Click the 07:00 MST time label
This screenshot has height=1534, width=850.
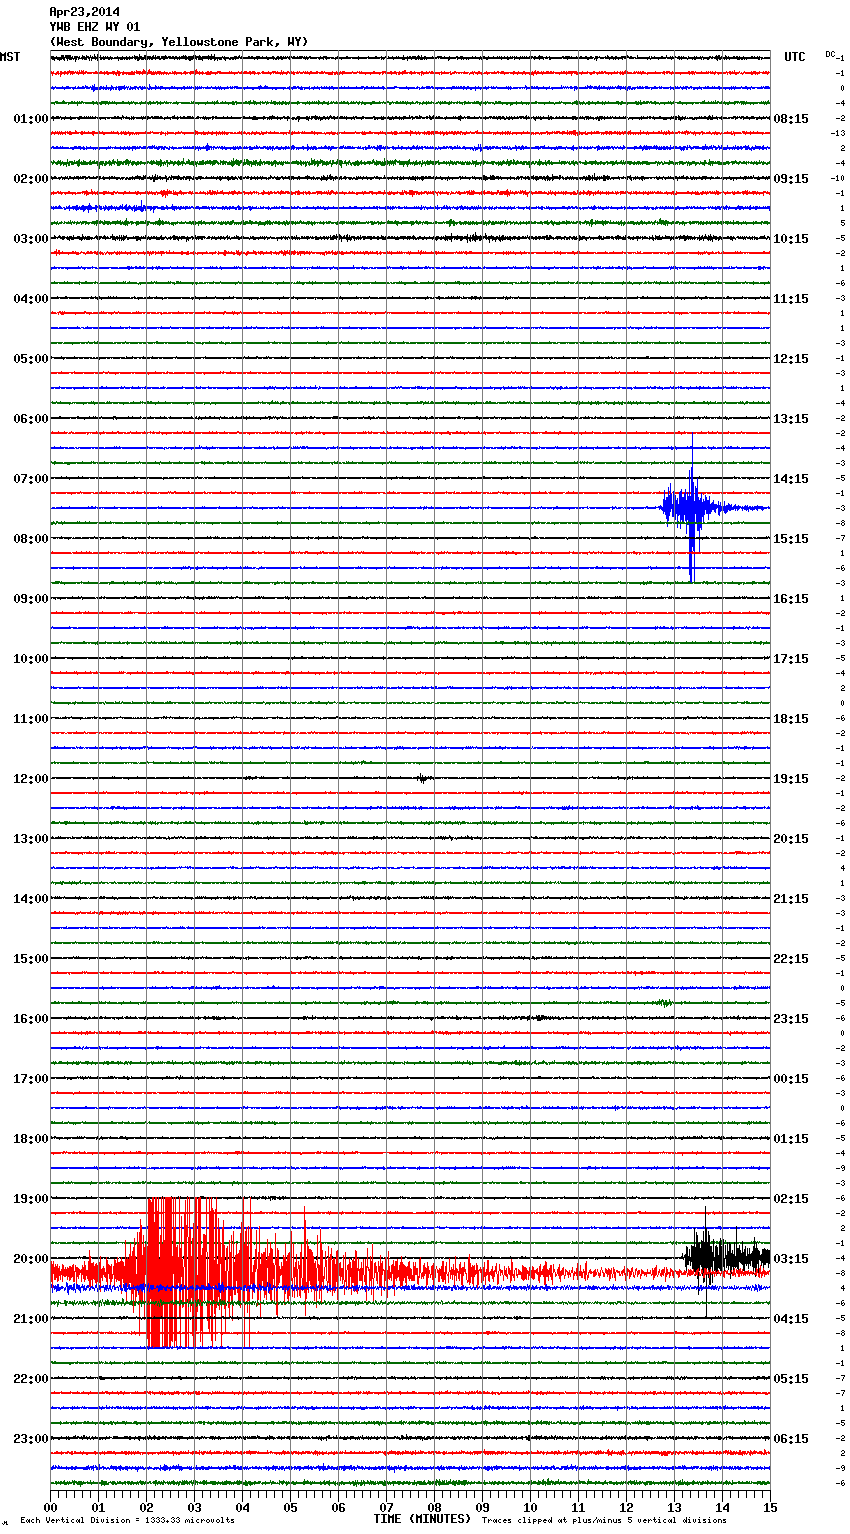coord(30,479)
